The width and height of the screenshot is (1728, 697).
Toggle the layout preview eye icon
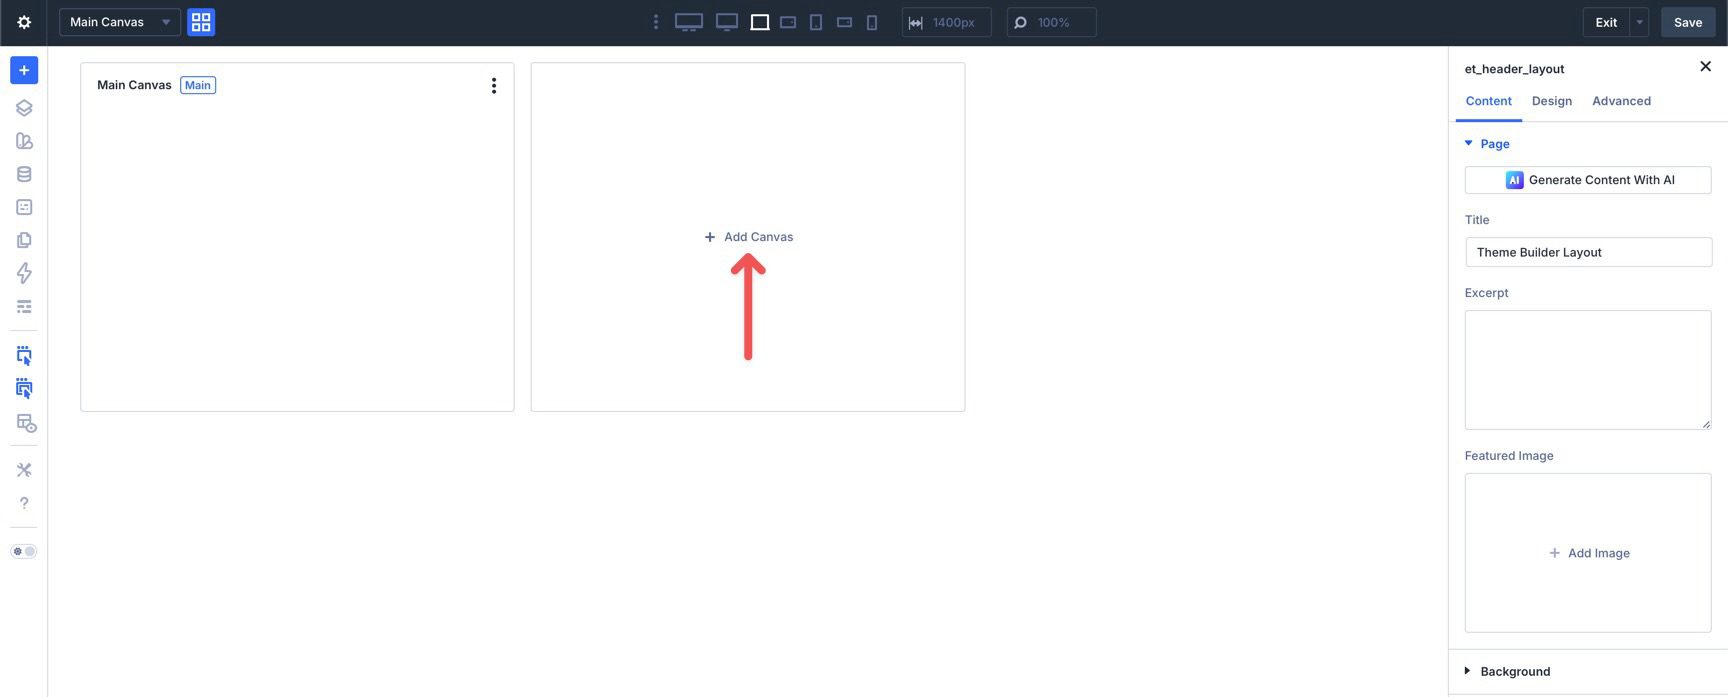pos(26,423)
